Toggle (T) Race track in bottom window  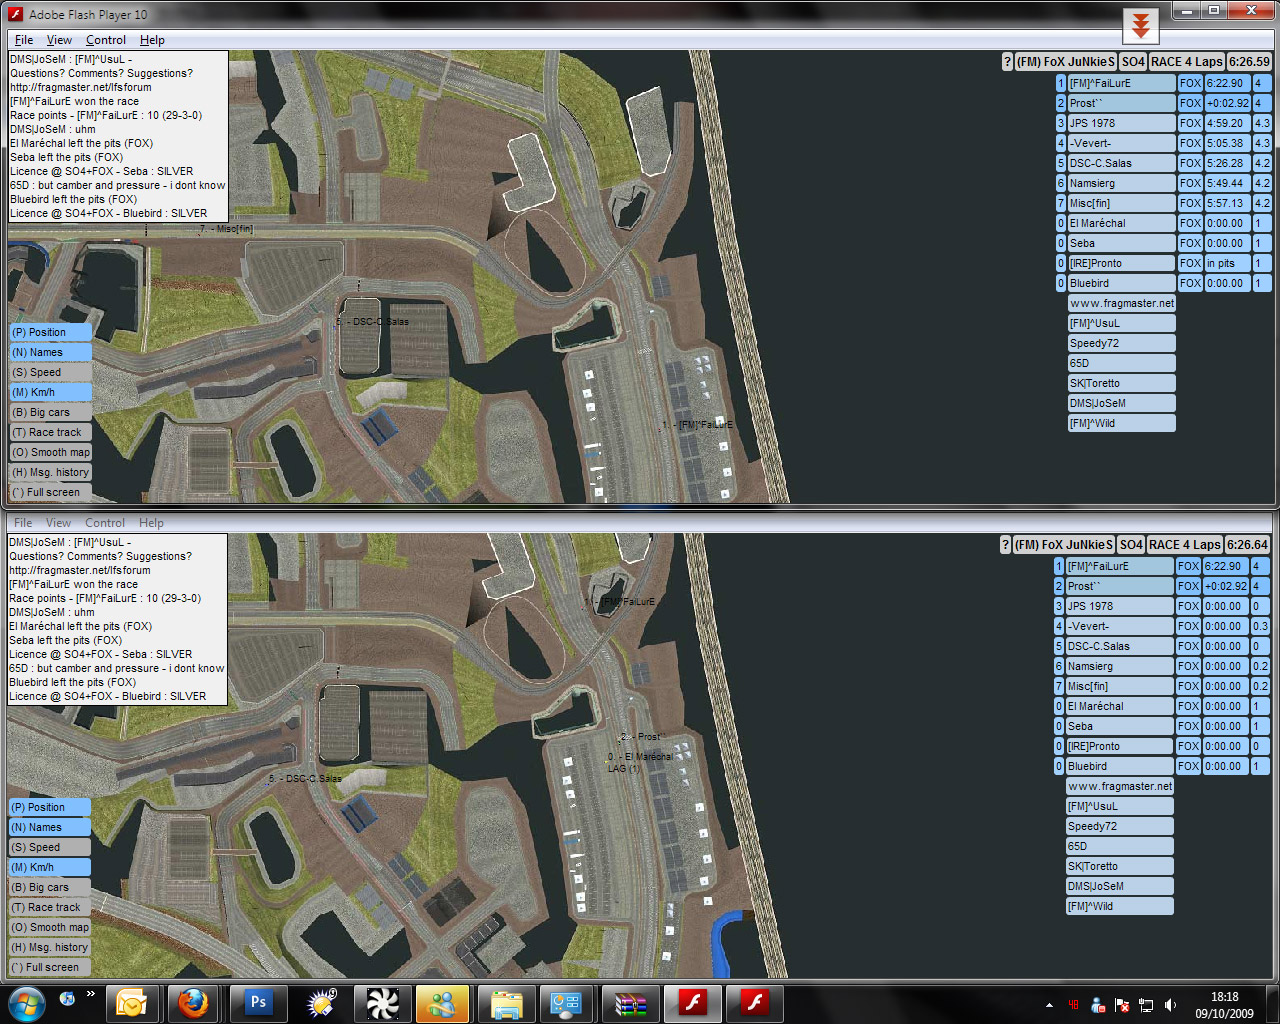pos(49,907)
